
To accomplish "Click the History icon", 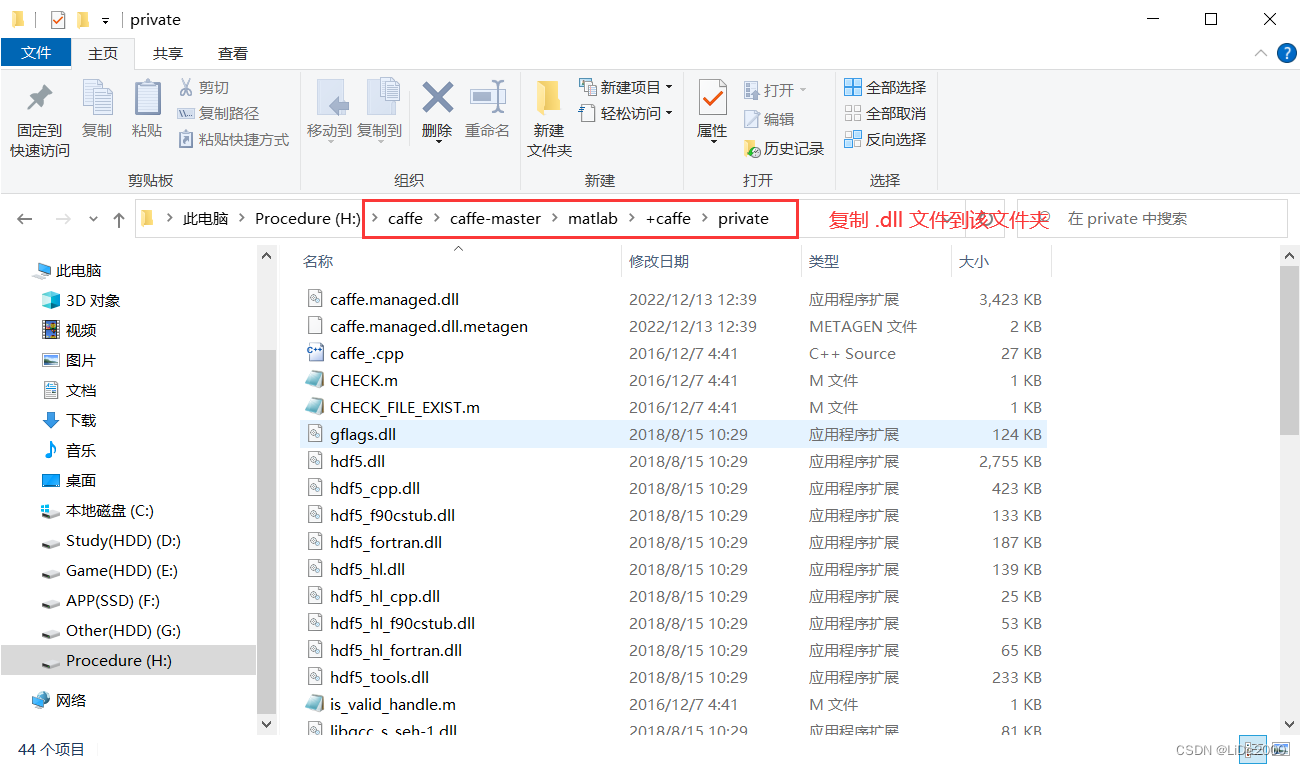I will 753,149.
